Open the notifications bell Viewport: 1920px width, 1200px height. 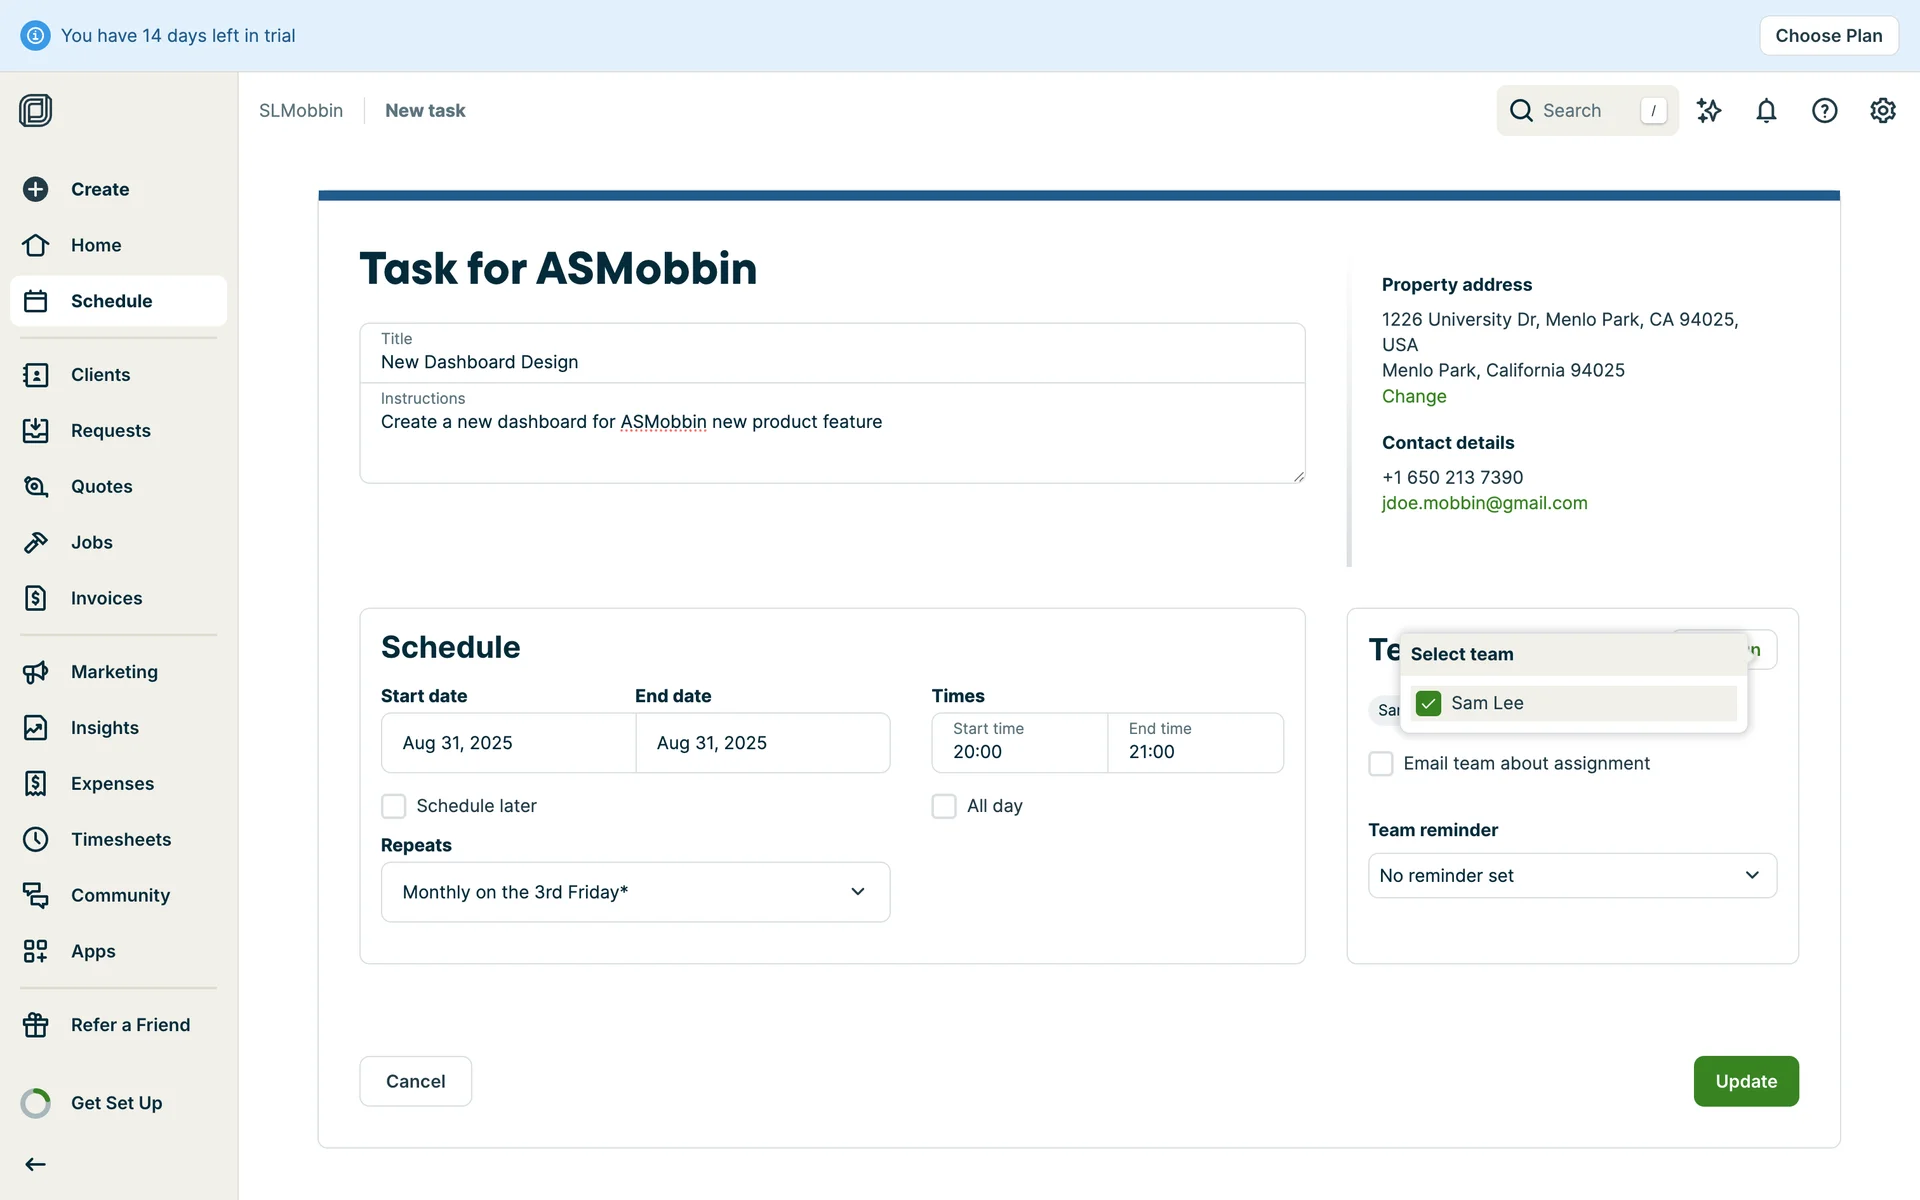pyautogui.click(x=1766, y=110)
